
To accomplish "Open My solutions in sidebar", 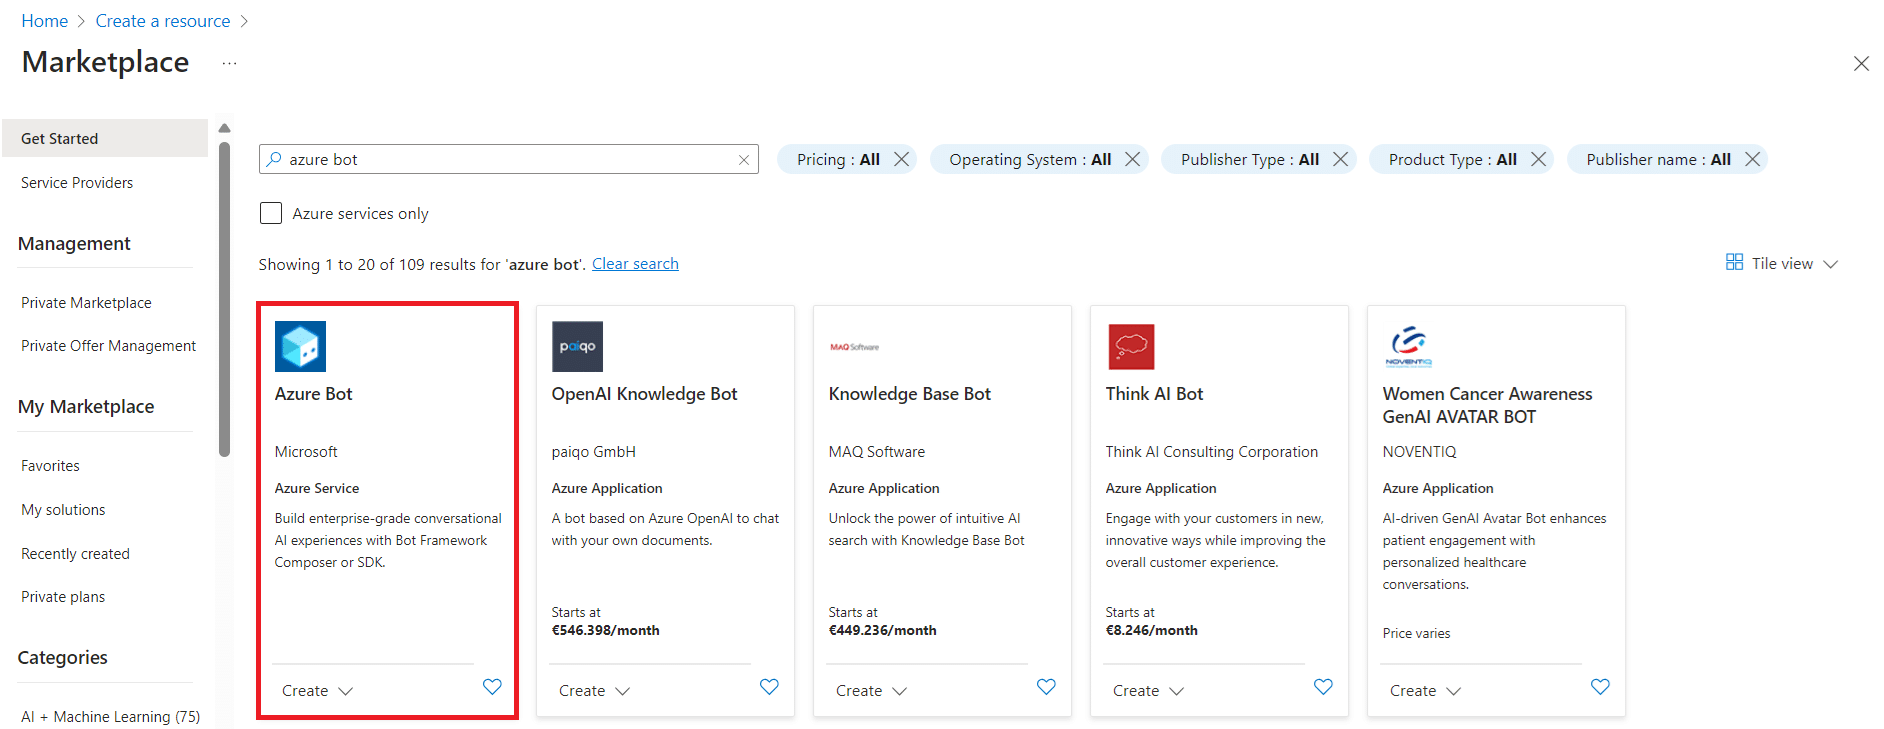I will pos(63,510).
